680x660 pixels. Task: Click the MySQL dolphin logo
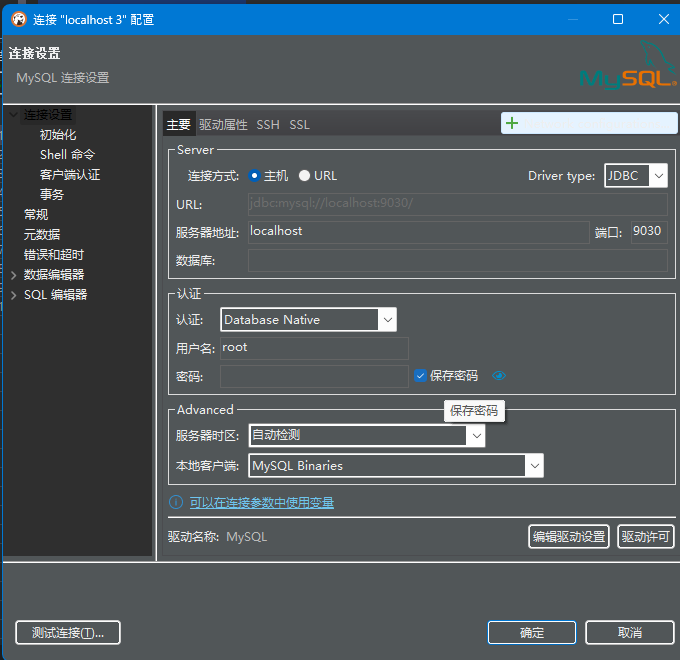(628, 65)
